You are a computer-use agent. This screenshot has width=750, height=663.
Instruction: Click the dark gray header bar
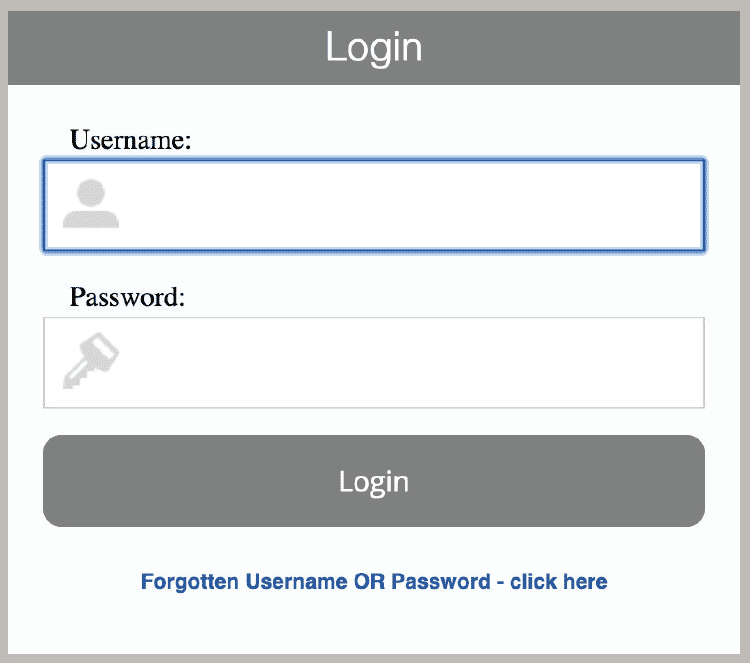150,47
